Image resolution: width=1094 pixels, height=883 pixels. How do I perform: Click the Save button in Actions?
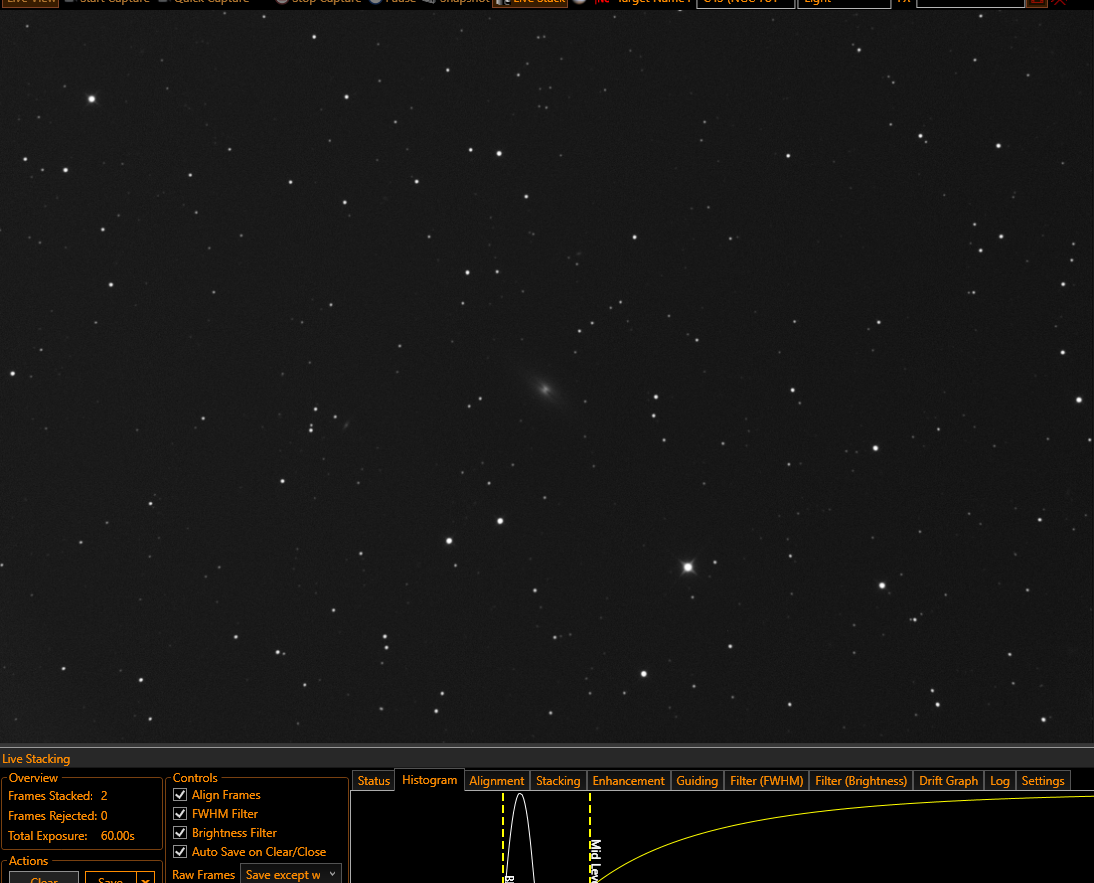(111, 879)
